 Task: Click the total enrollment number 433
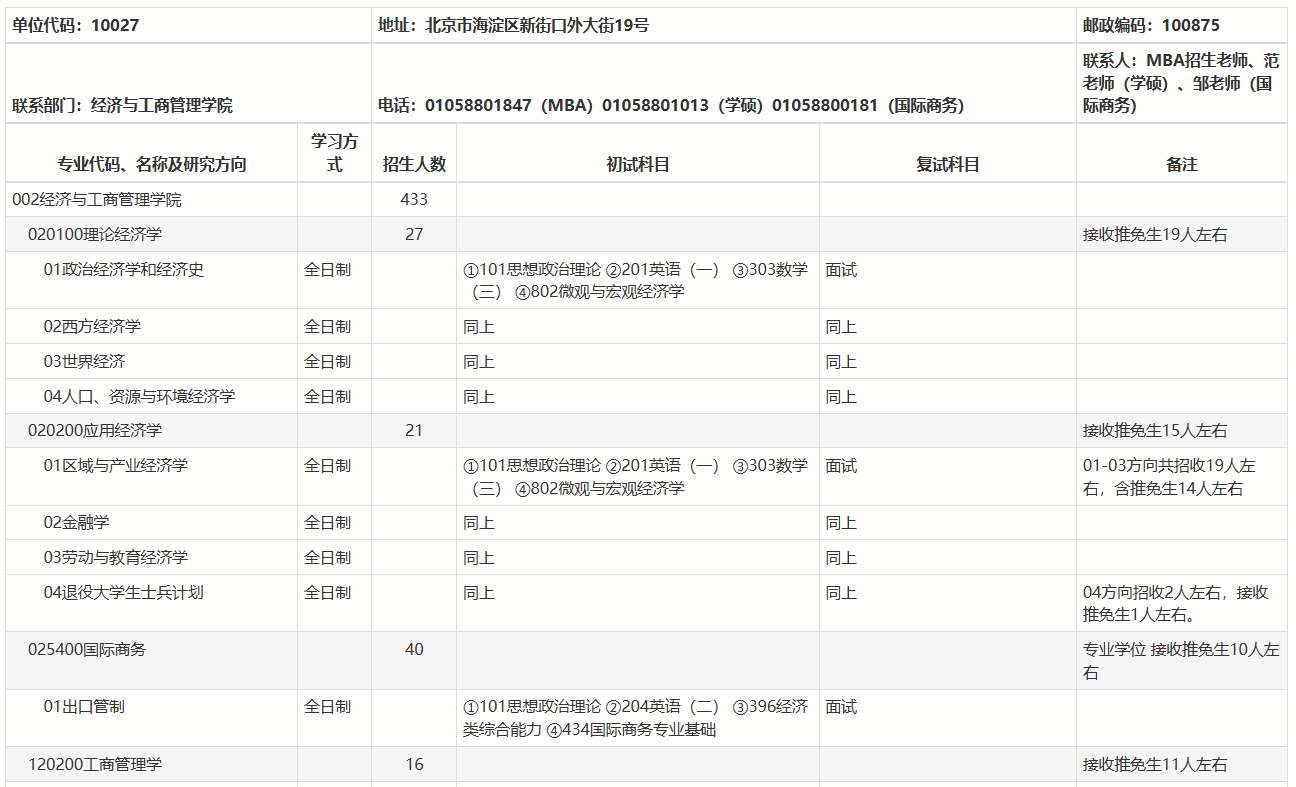414,201
